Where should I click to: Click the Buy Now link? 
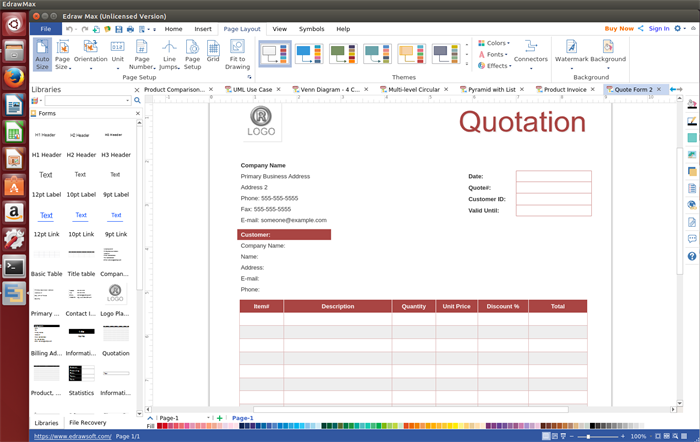pyautogui.click(x=619, y=29)
